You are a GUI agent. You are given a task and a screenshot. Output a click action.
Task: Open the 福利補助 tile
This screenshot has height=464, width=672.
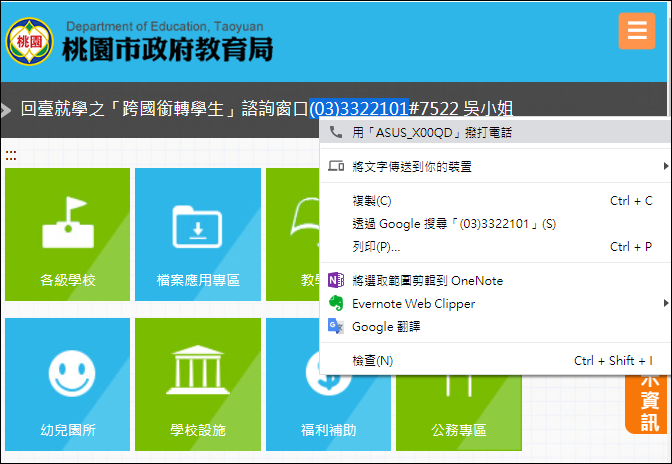click(328, 413)
